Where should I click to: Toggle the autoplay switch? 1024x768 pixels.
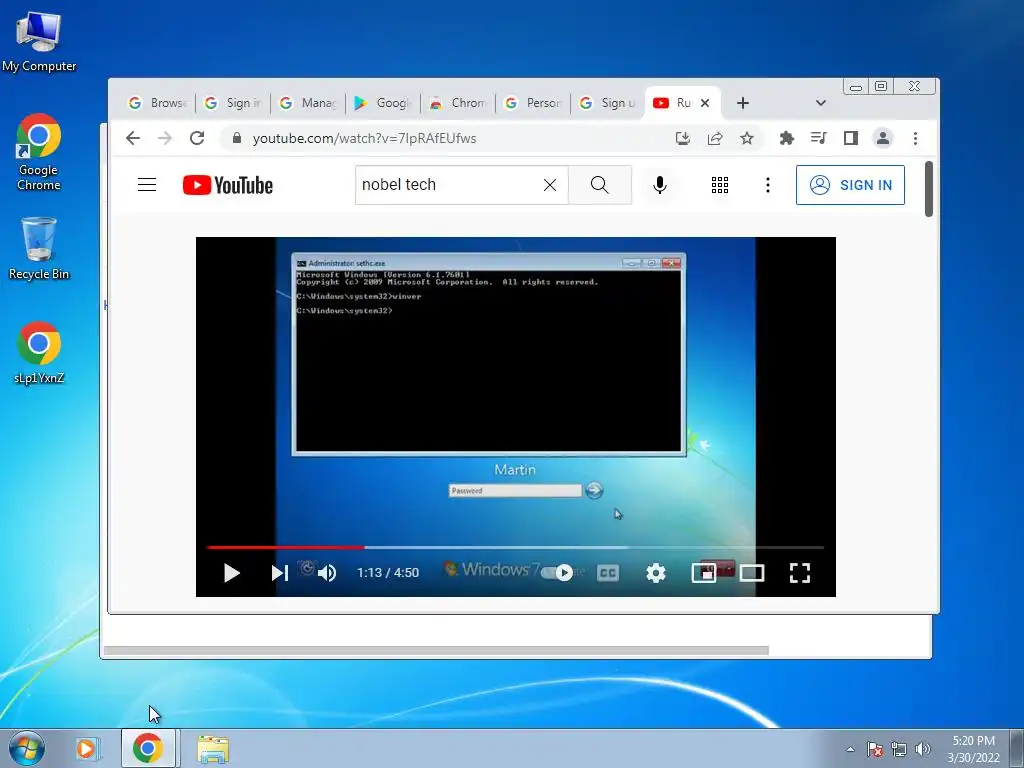(x=557, y=573)
